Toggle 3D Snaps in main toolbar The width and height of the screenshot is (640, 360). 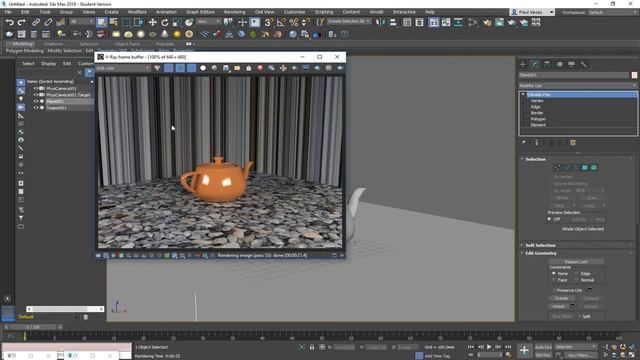(x=268, y=22)
